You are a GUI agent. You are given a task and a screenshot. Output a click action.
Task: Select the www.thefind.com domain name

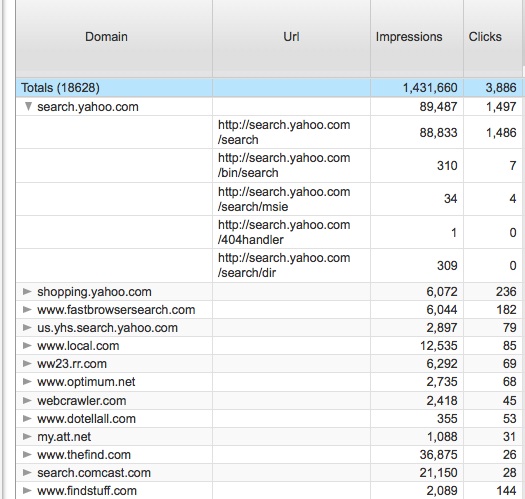click(x=84, y=455)
